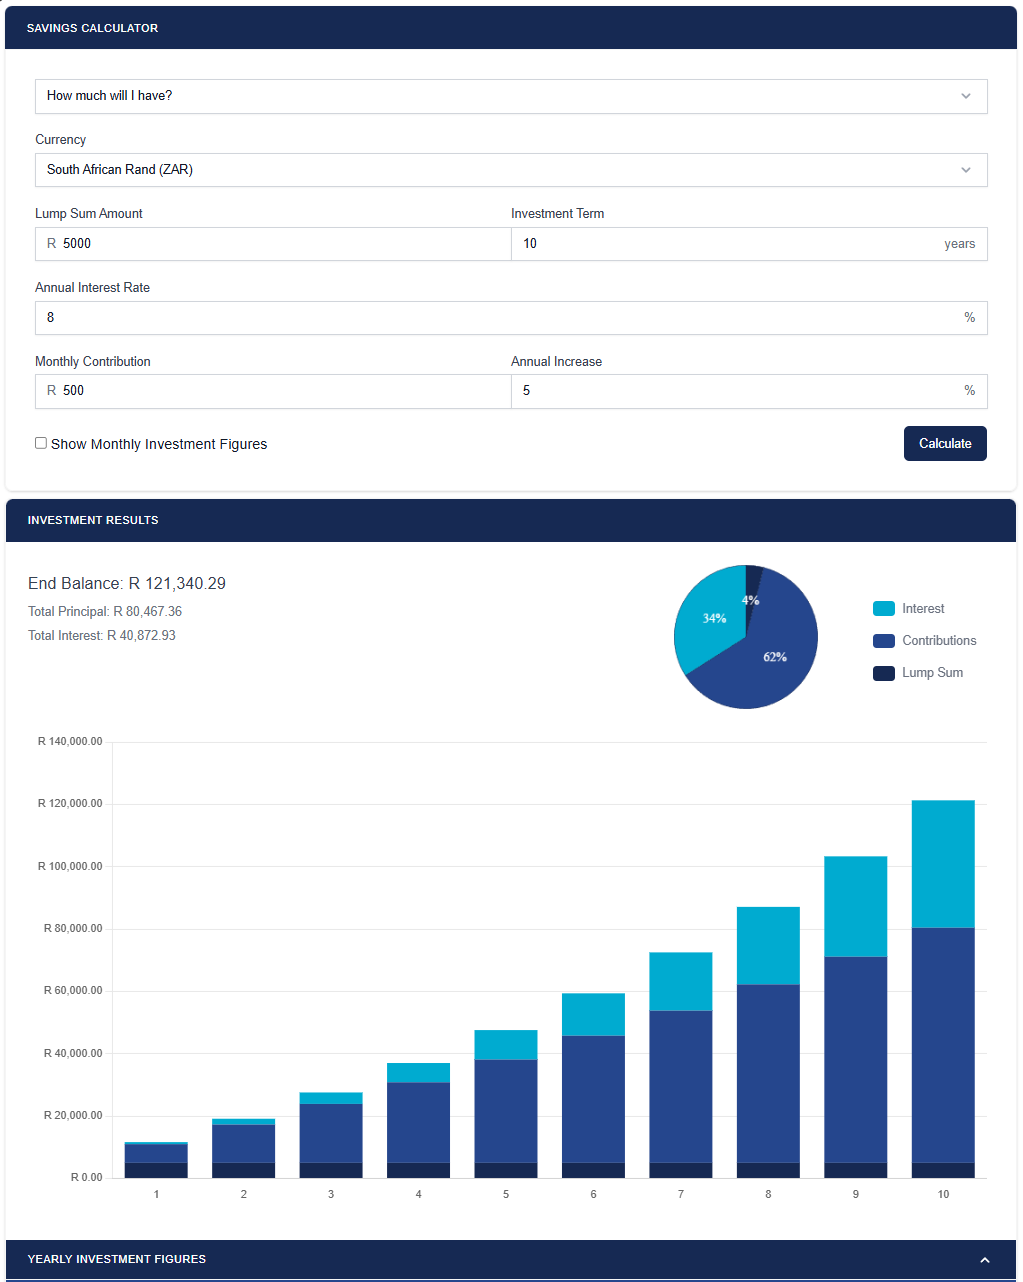Select the Monthly Contribution input field
1023x1282 pixels.
[280, 391]
